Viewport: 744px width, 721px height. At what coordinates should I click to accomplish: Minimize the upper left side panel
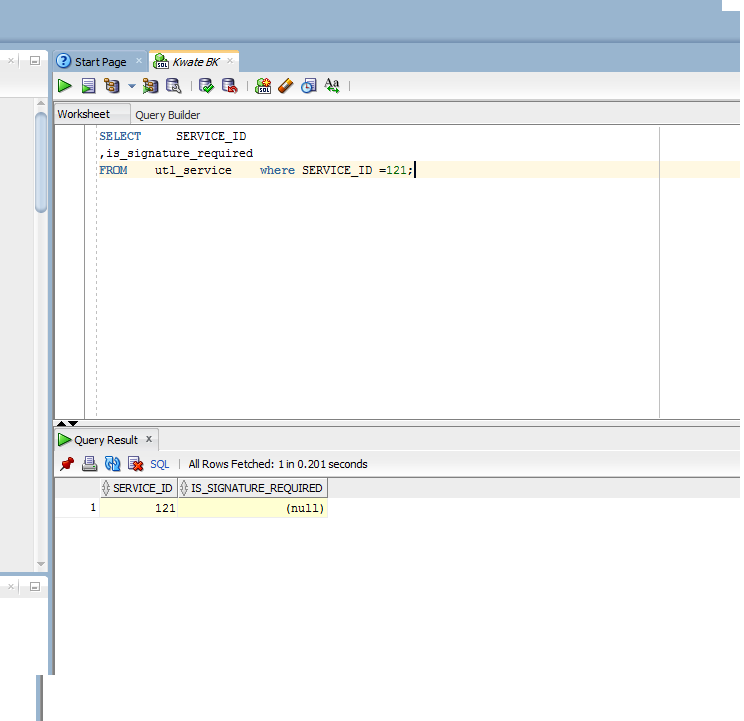(x=35, y=61)
